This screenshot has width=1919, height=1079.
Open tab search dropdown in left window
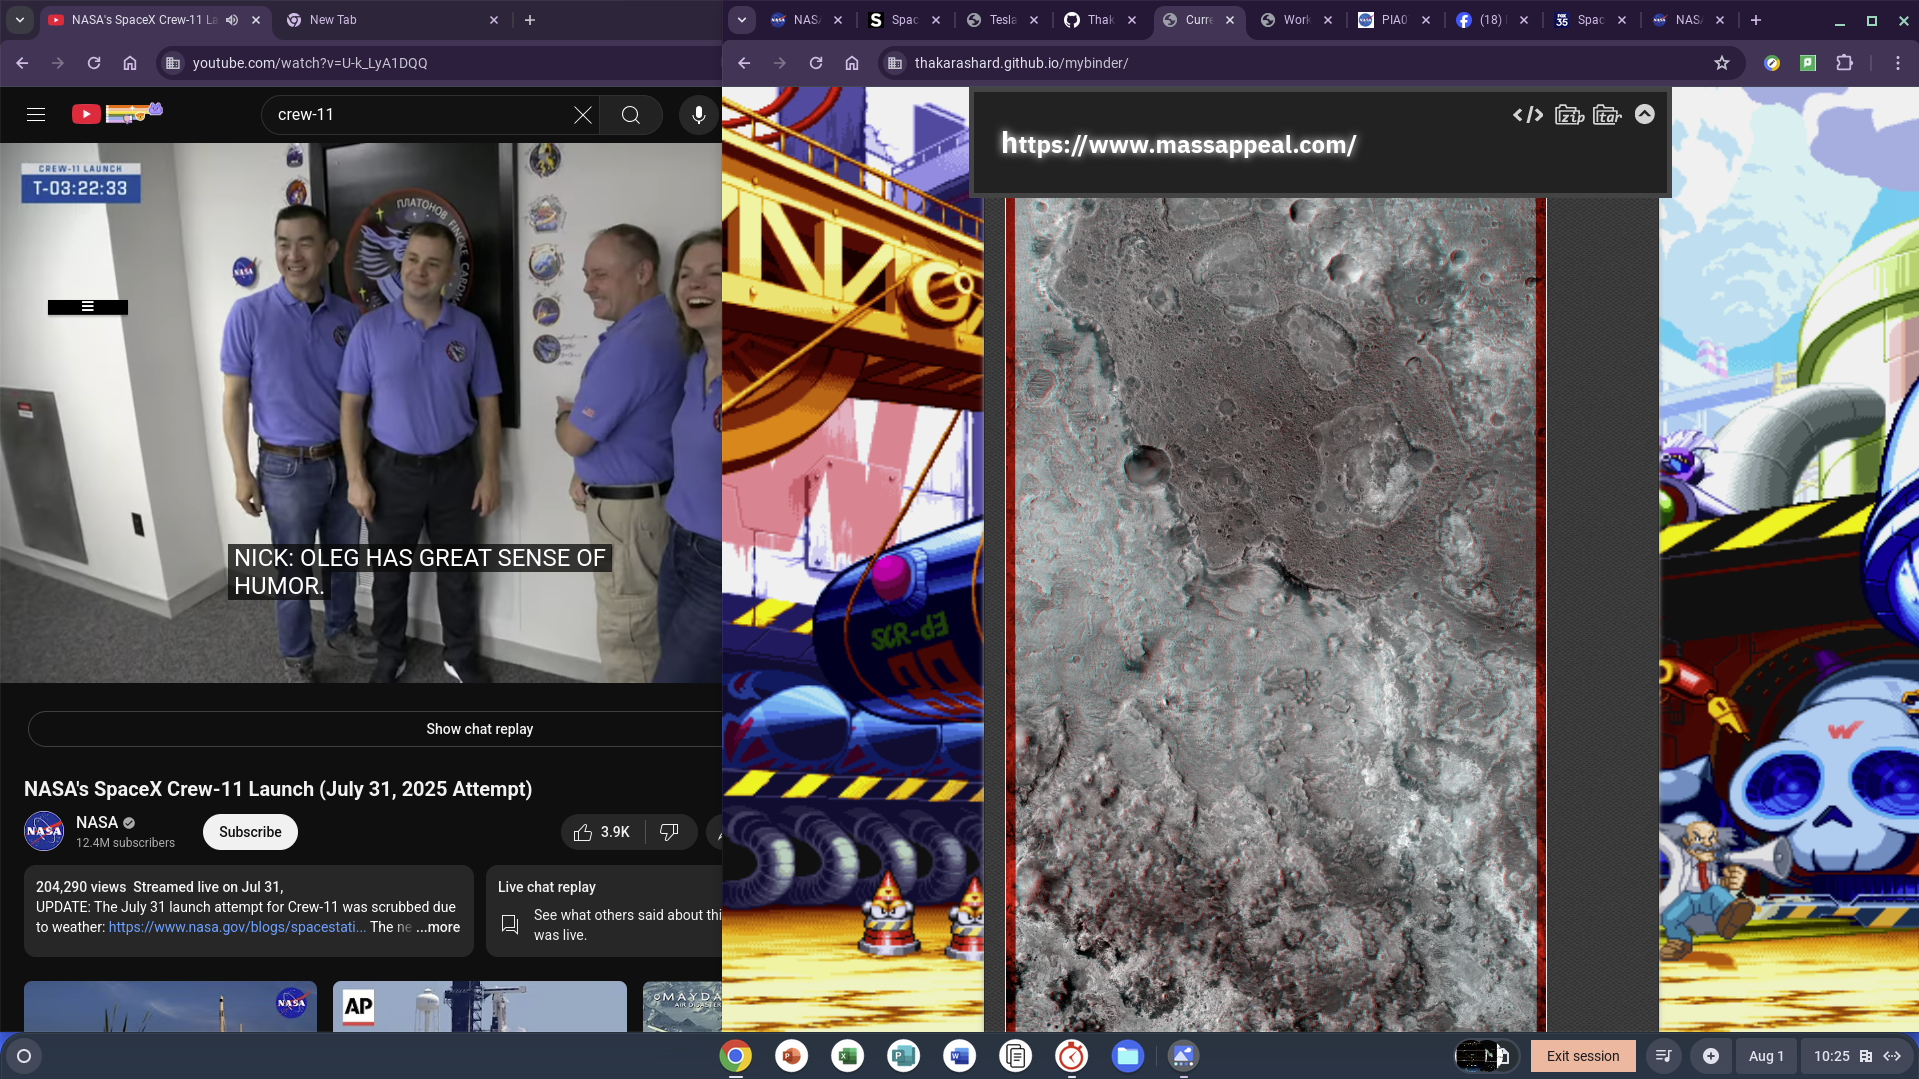(x=20, y=20)
